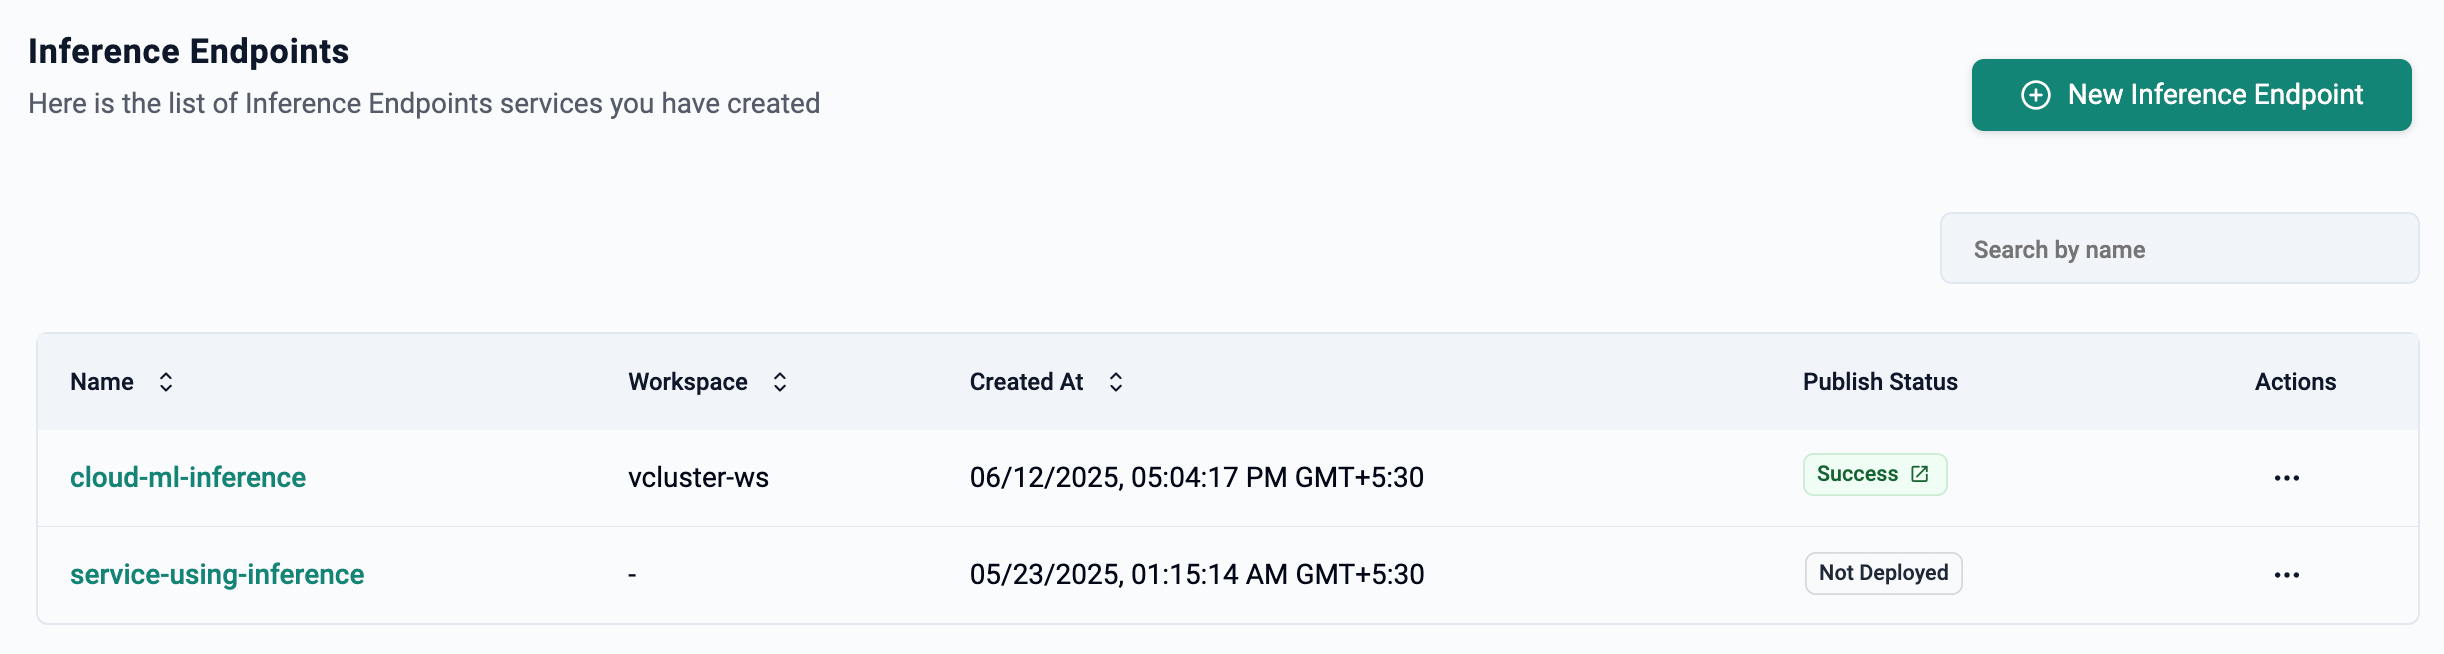Sort by Workspace using the sort arrows

(780, 382)
